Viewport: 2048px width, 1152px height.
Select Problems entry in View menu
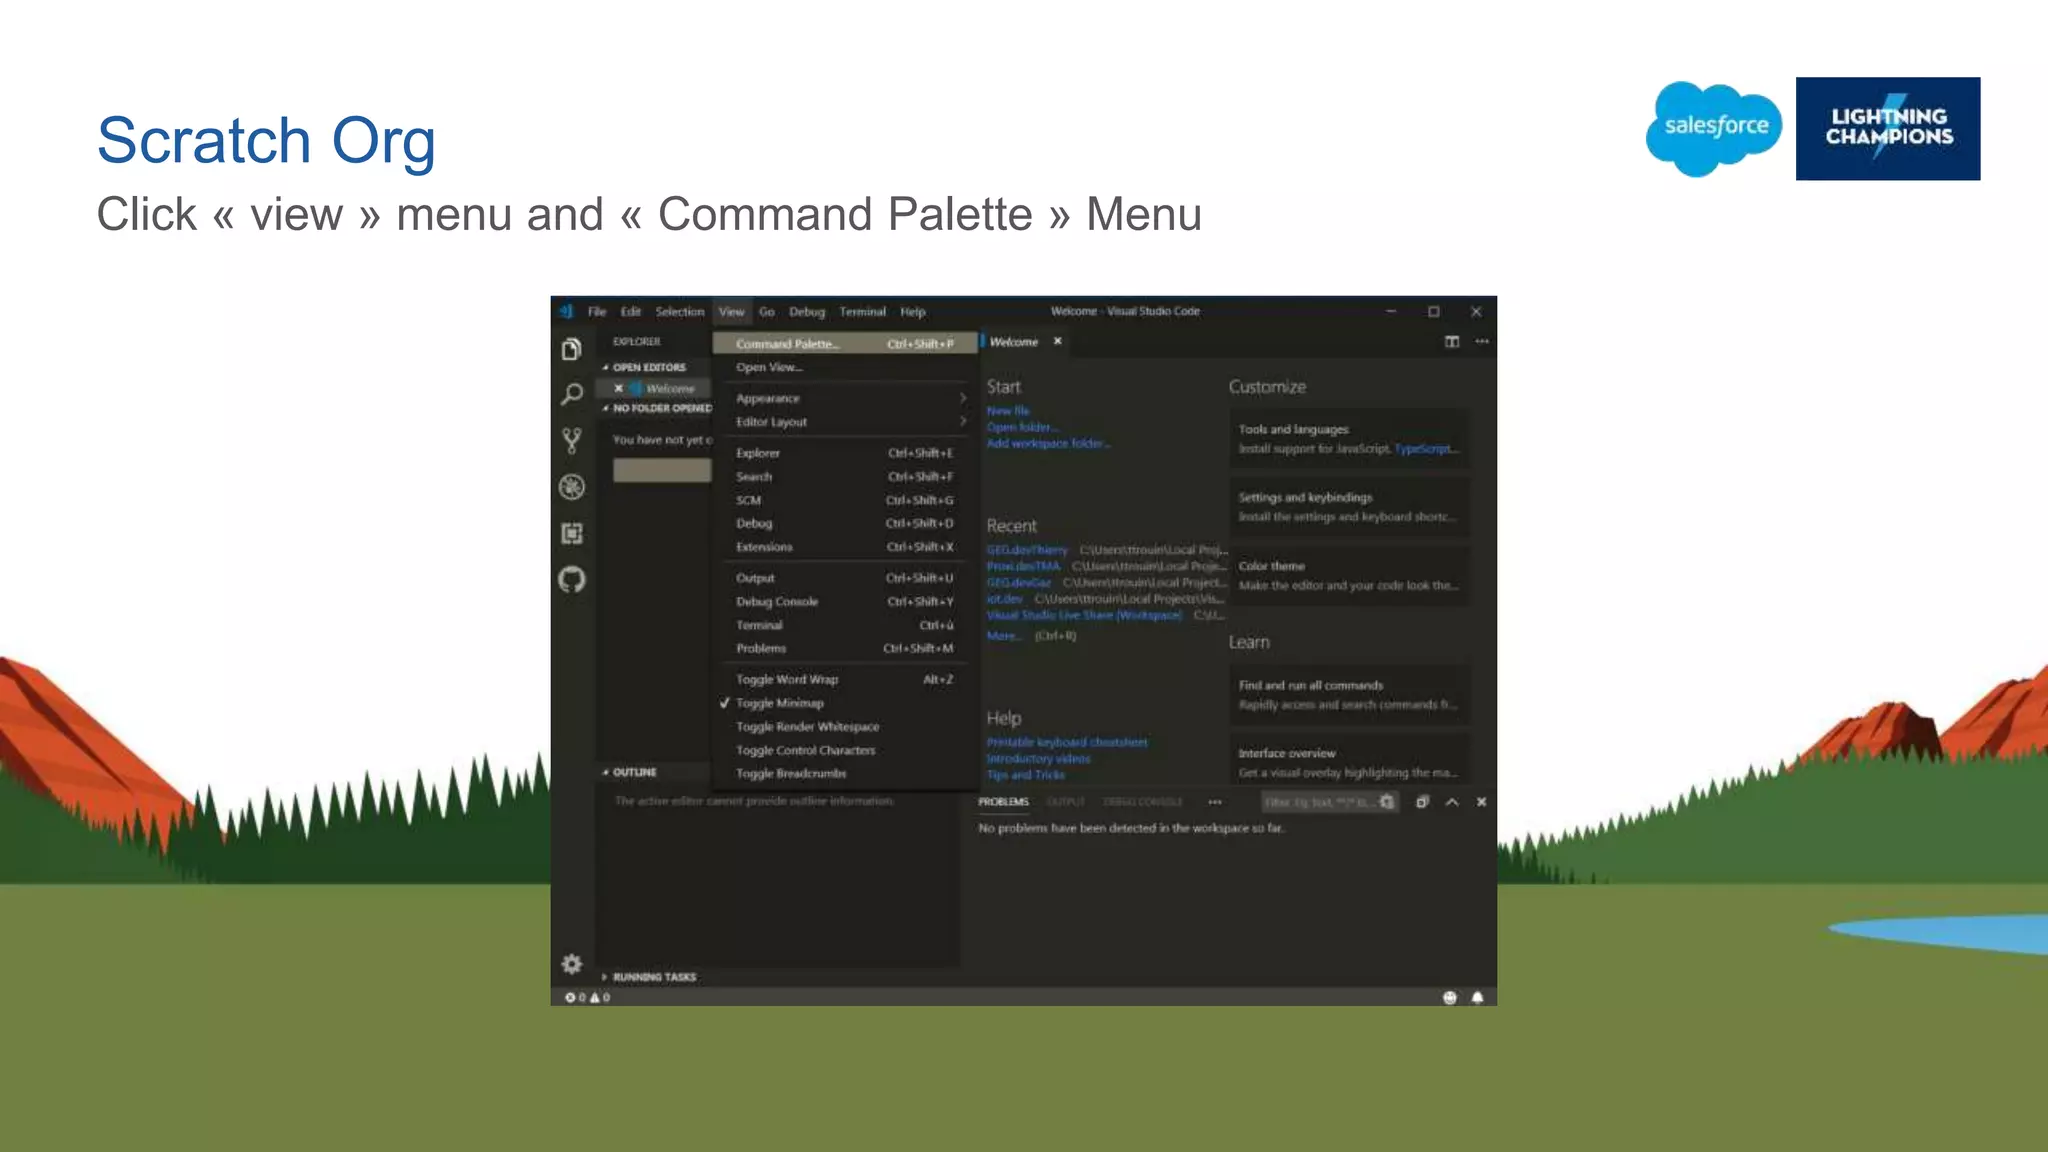coord(845,648)
